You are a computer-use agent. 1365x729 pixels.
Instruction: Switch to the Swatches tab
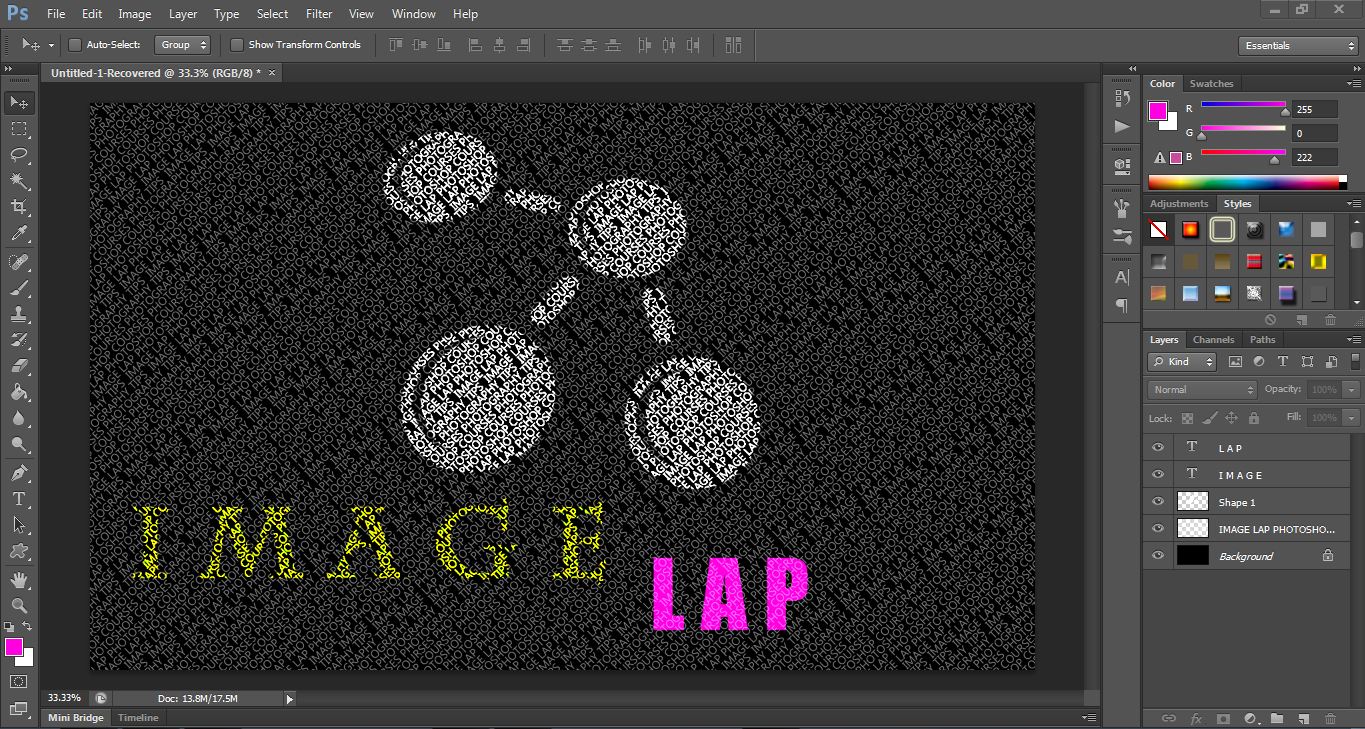click(1211, 84)
